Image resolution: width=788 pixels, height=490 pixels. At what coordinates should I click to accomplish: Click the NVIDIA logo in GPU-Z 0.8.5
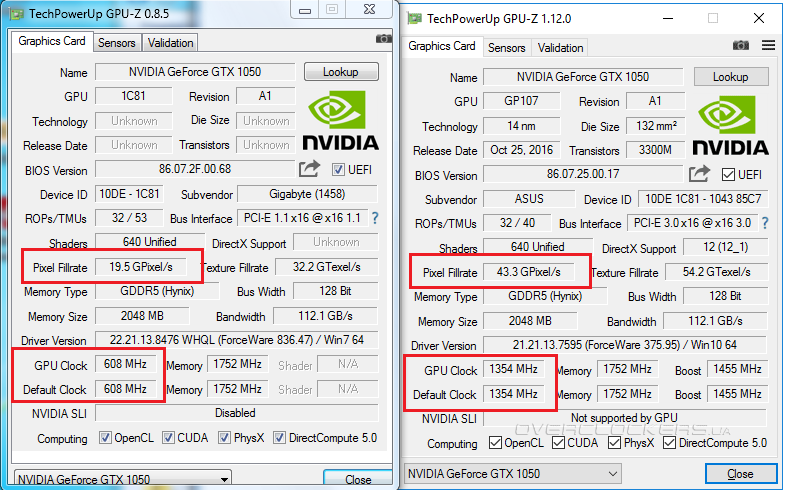pos(340,121)
